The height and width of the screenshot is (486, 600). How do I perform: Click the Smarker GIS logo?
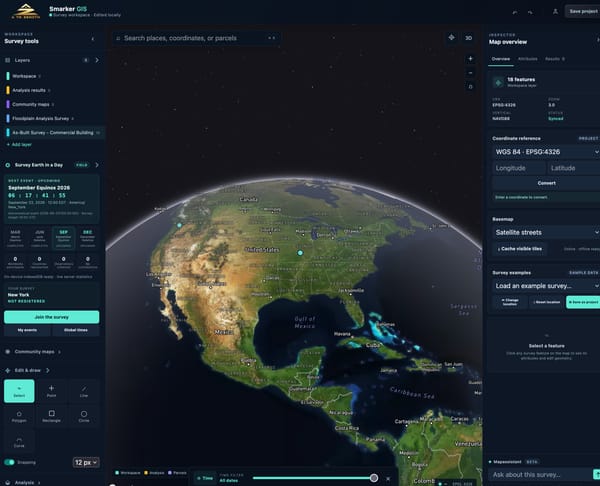25,11
